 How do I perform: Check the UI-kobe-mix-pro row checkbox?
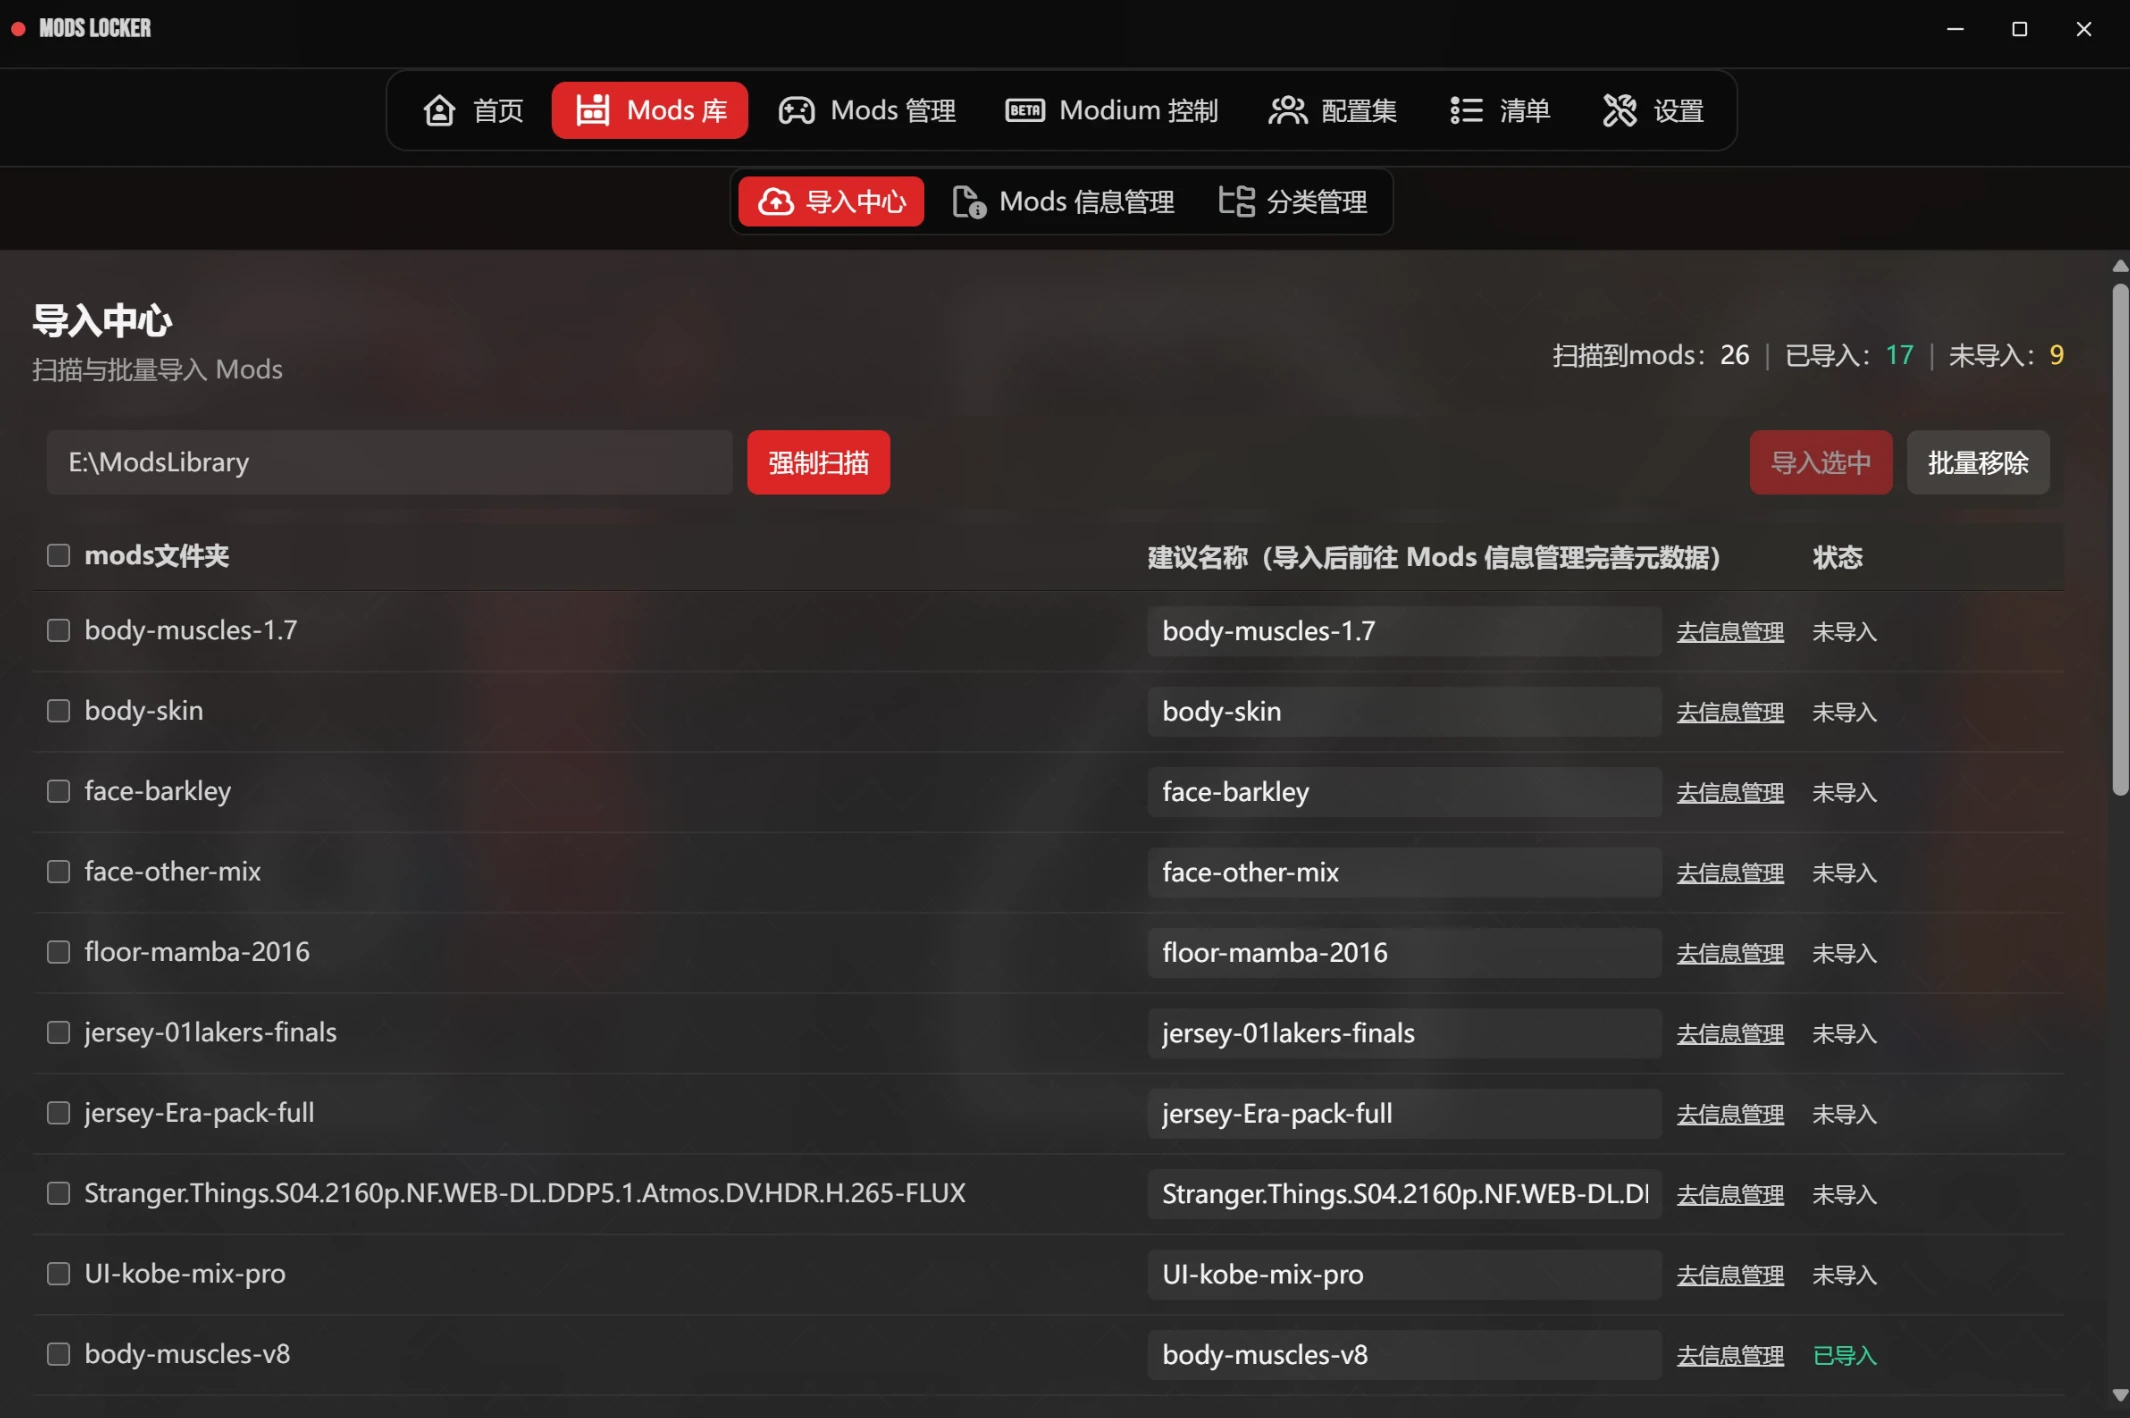59,1274
